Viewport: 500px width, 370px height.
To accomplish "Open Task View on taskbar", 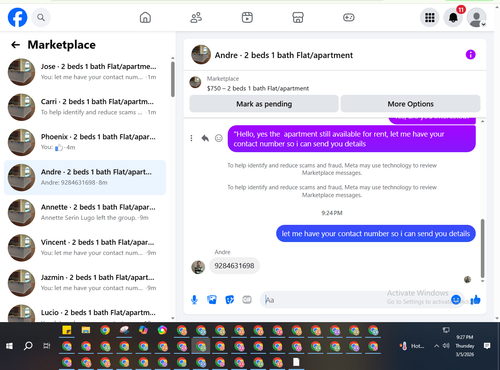I will 47,346.
